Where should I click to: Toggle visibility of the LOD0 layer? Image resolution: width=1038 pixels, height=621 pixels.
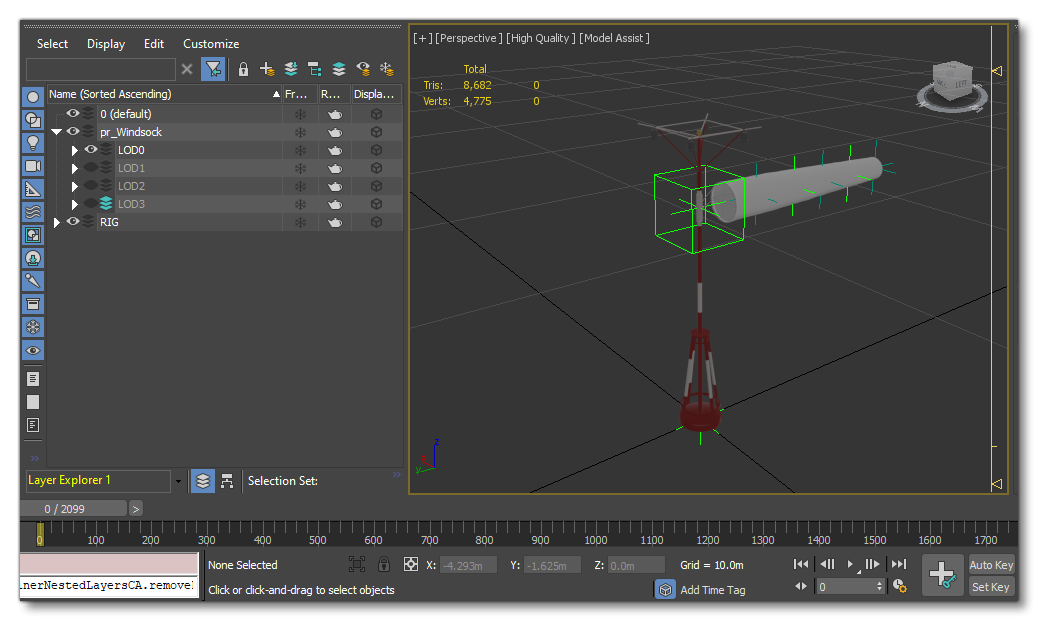(x=90, y=149)
